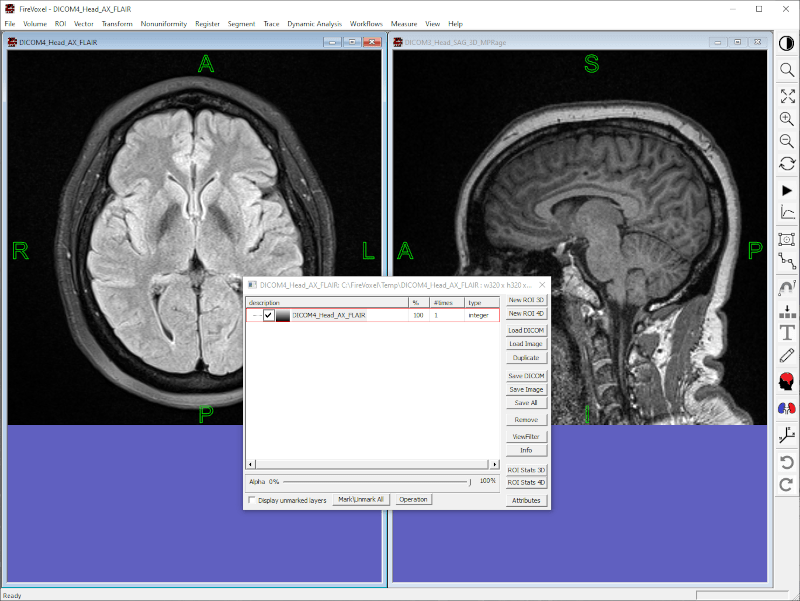Click the play arrow icon
Screen dimensions: 800x601
click(787, 190)
